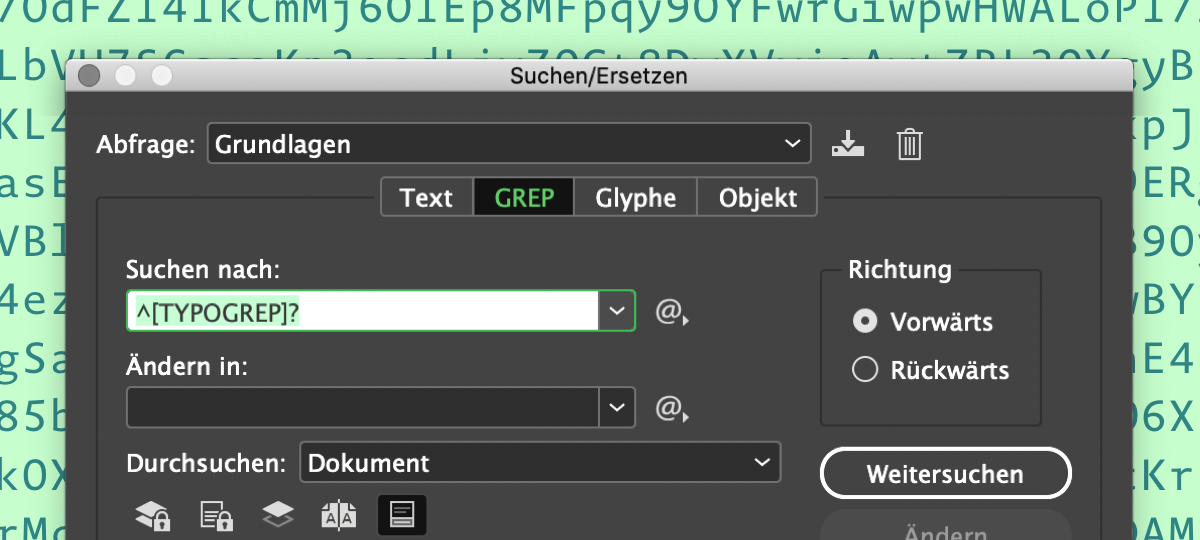Image resolution: width=1200 pixels, height=540 pixels.
Task: Click the Ändern button
Action: [945, 527]
